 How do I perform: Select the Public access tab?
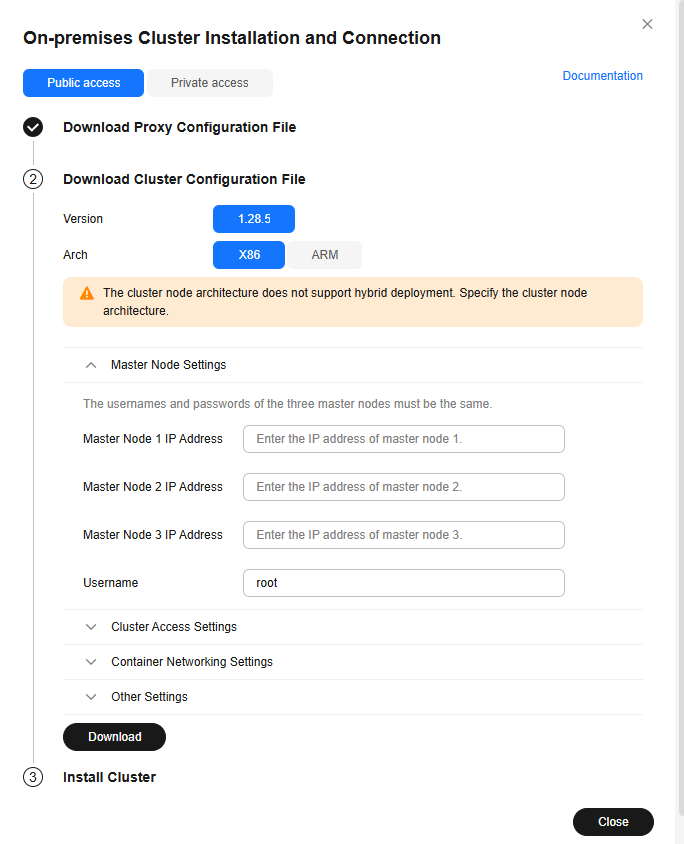[x=83, y=83]
